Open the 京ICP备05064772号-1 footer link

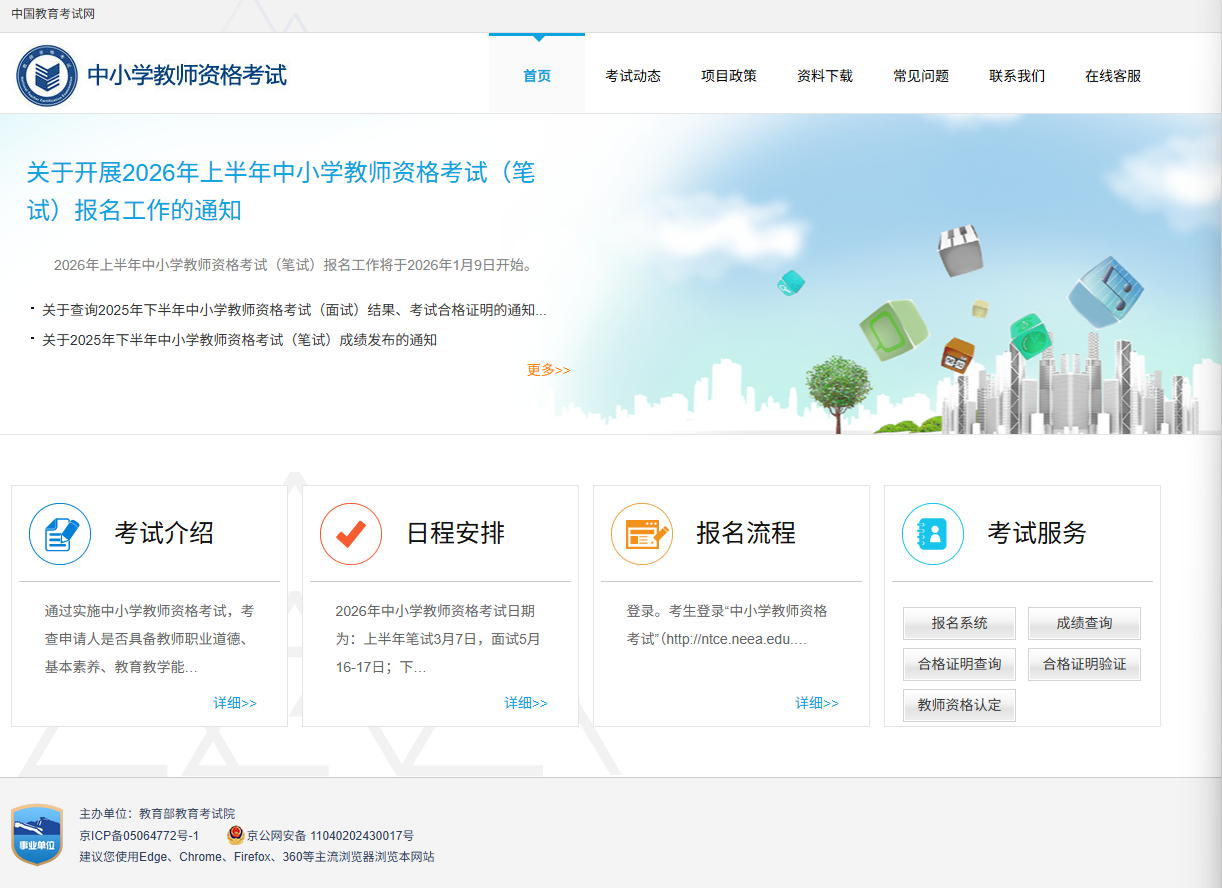[139, 835]
